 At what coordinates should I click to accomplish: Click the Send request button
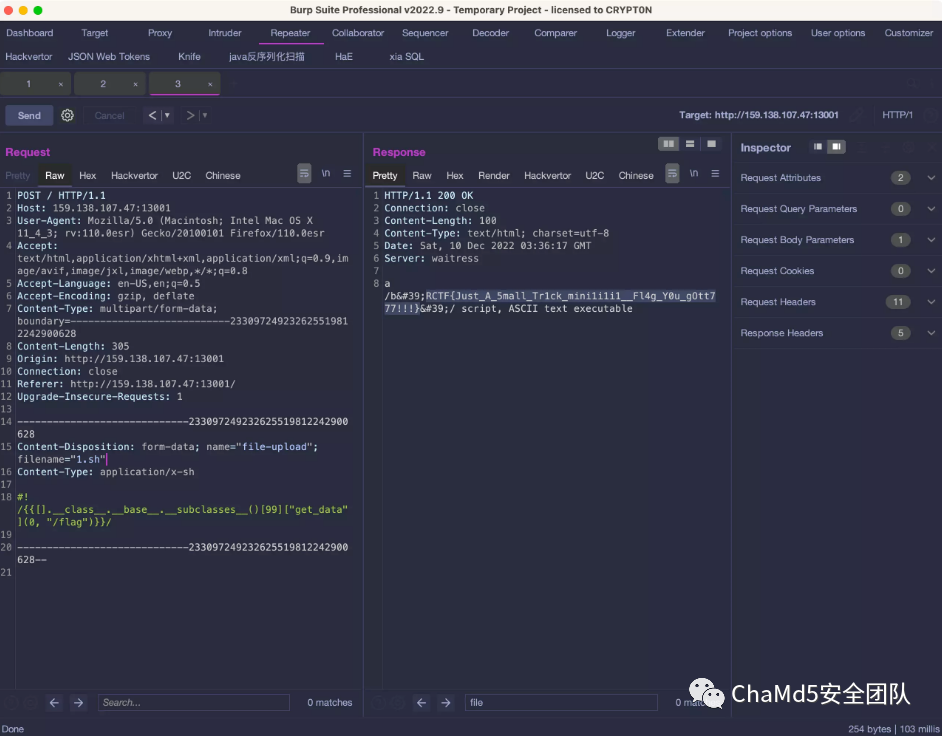pos(29,115)
